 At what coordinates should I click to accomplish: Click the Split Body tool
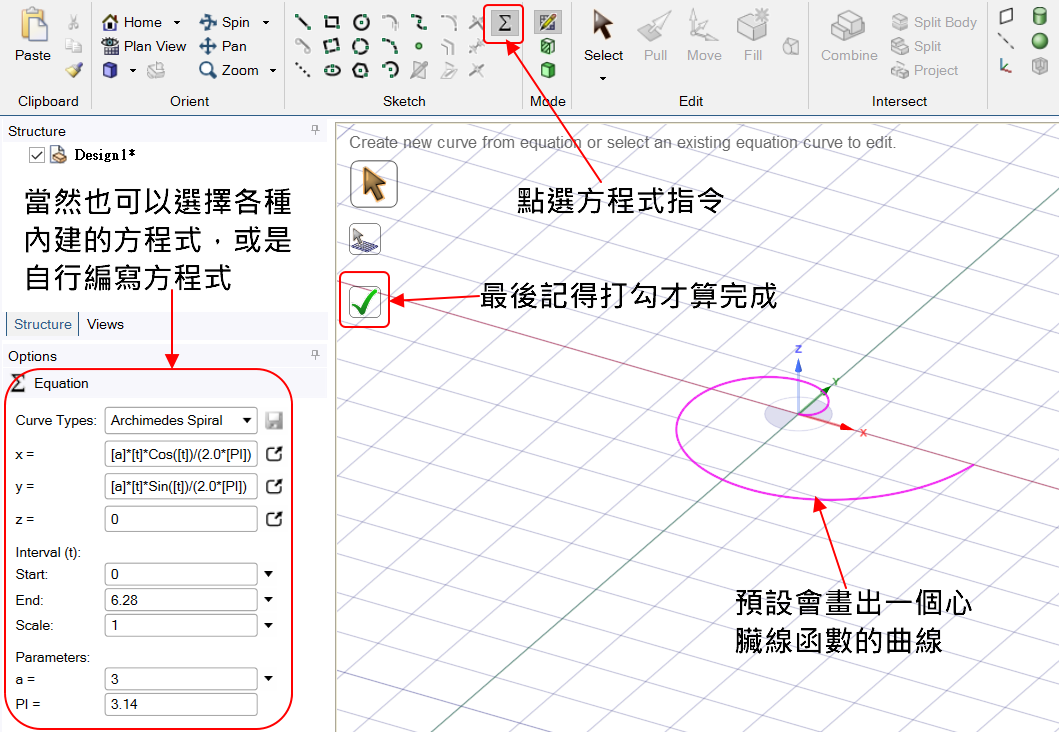(x=934, y=22)
